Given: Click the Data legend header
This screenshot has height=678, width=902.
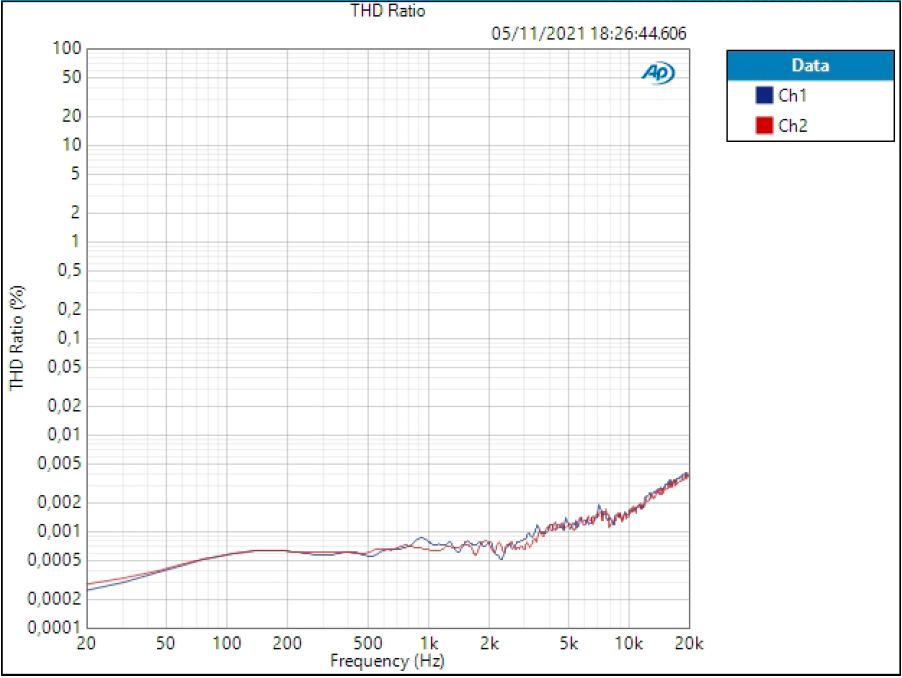Looking at the screenshot, I should point(811,65).
